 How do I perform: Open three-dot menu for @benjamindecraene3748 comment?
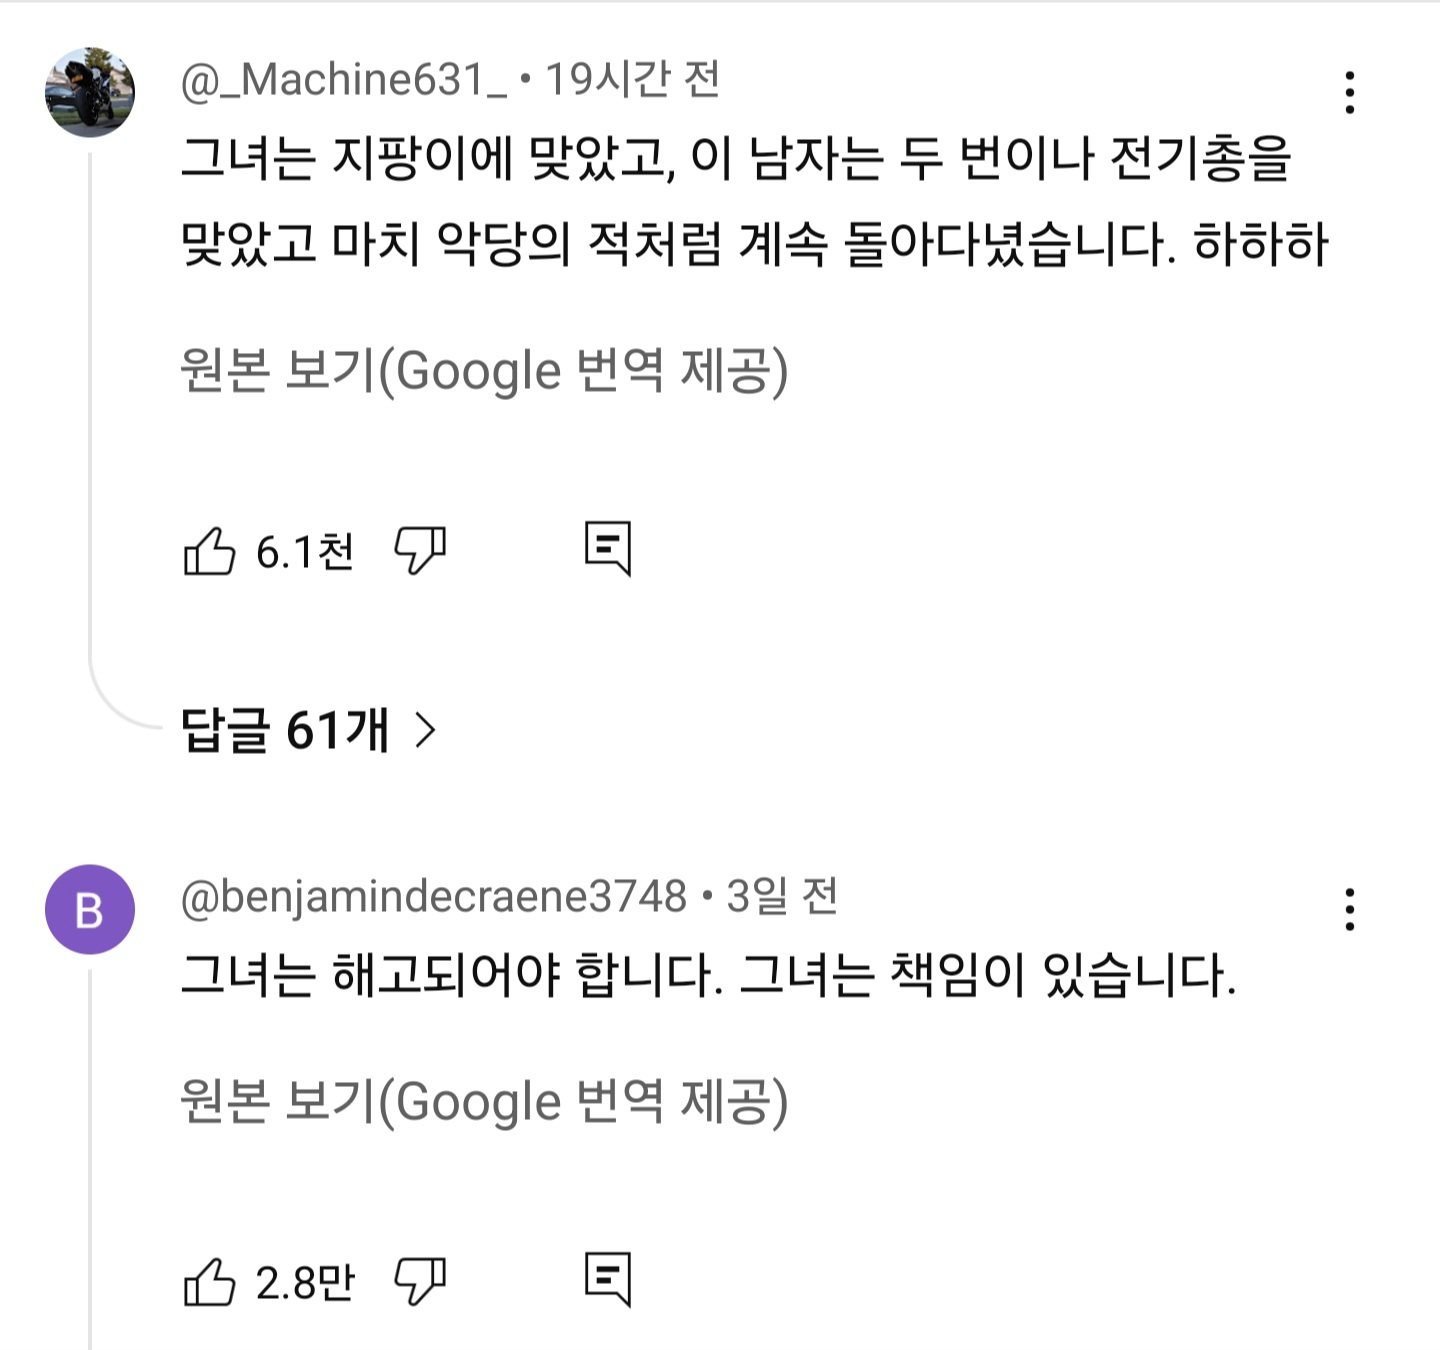coord(1349,910)
